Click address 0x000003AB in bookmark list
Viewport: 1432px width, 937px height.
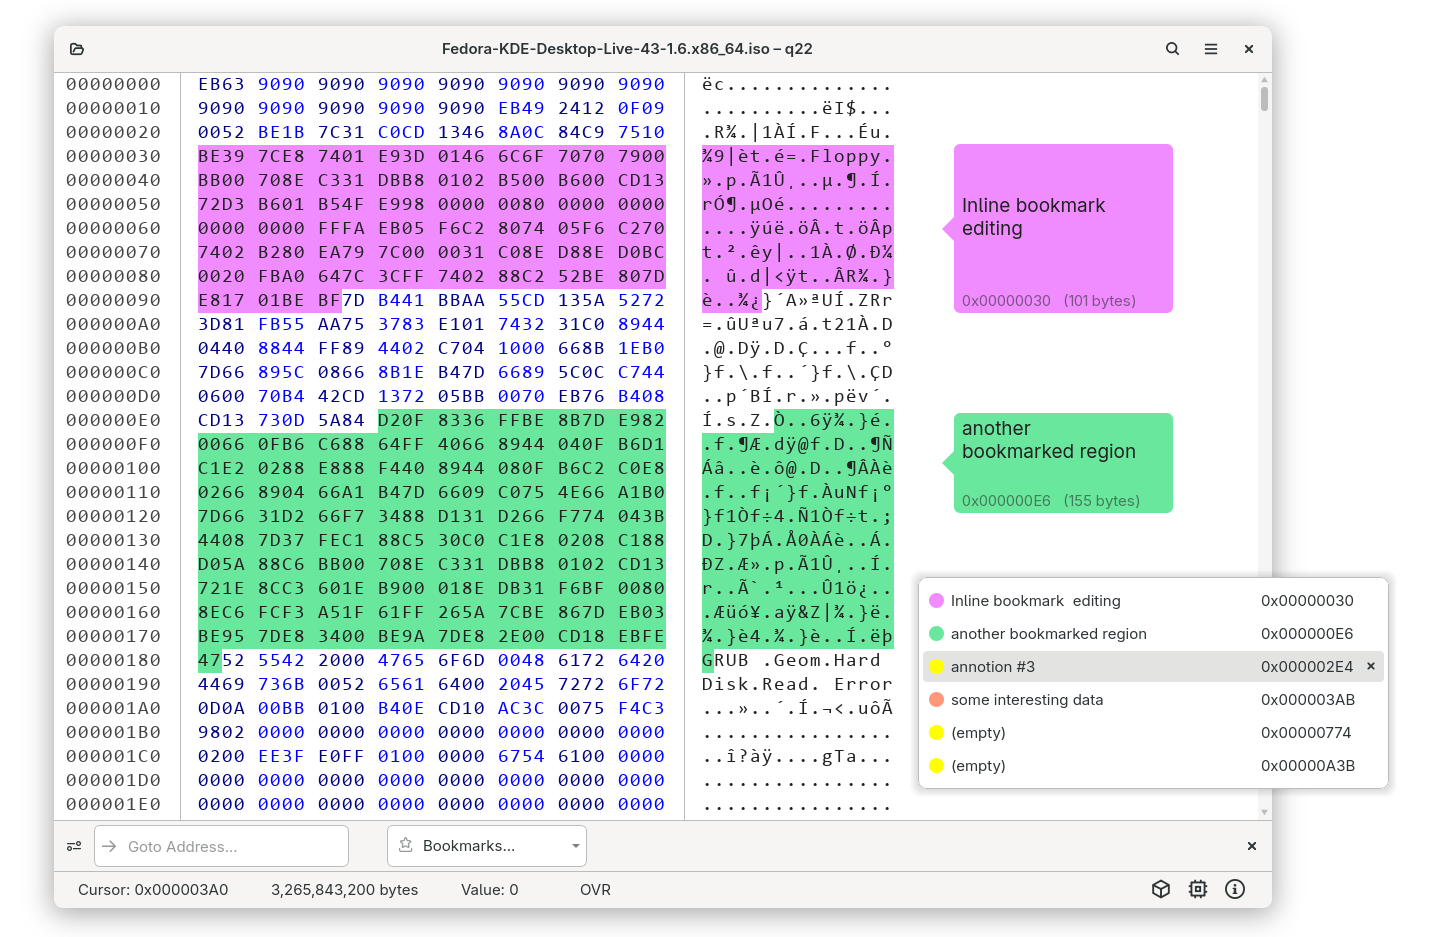[x=1307, y=700]
